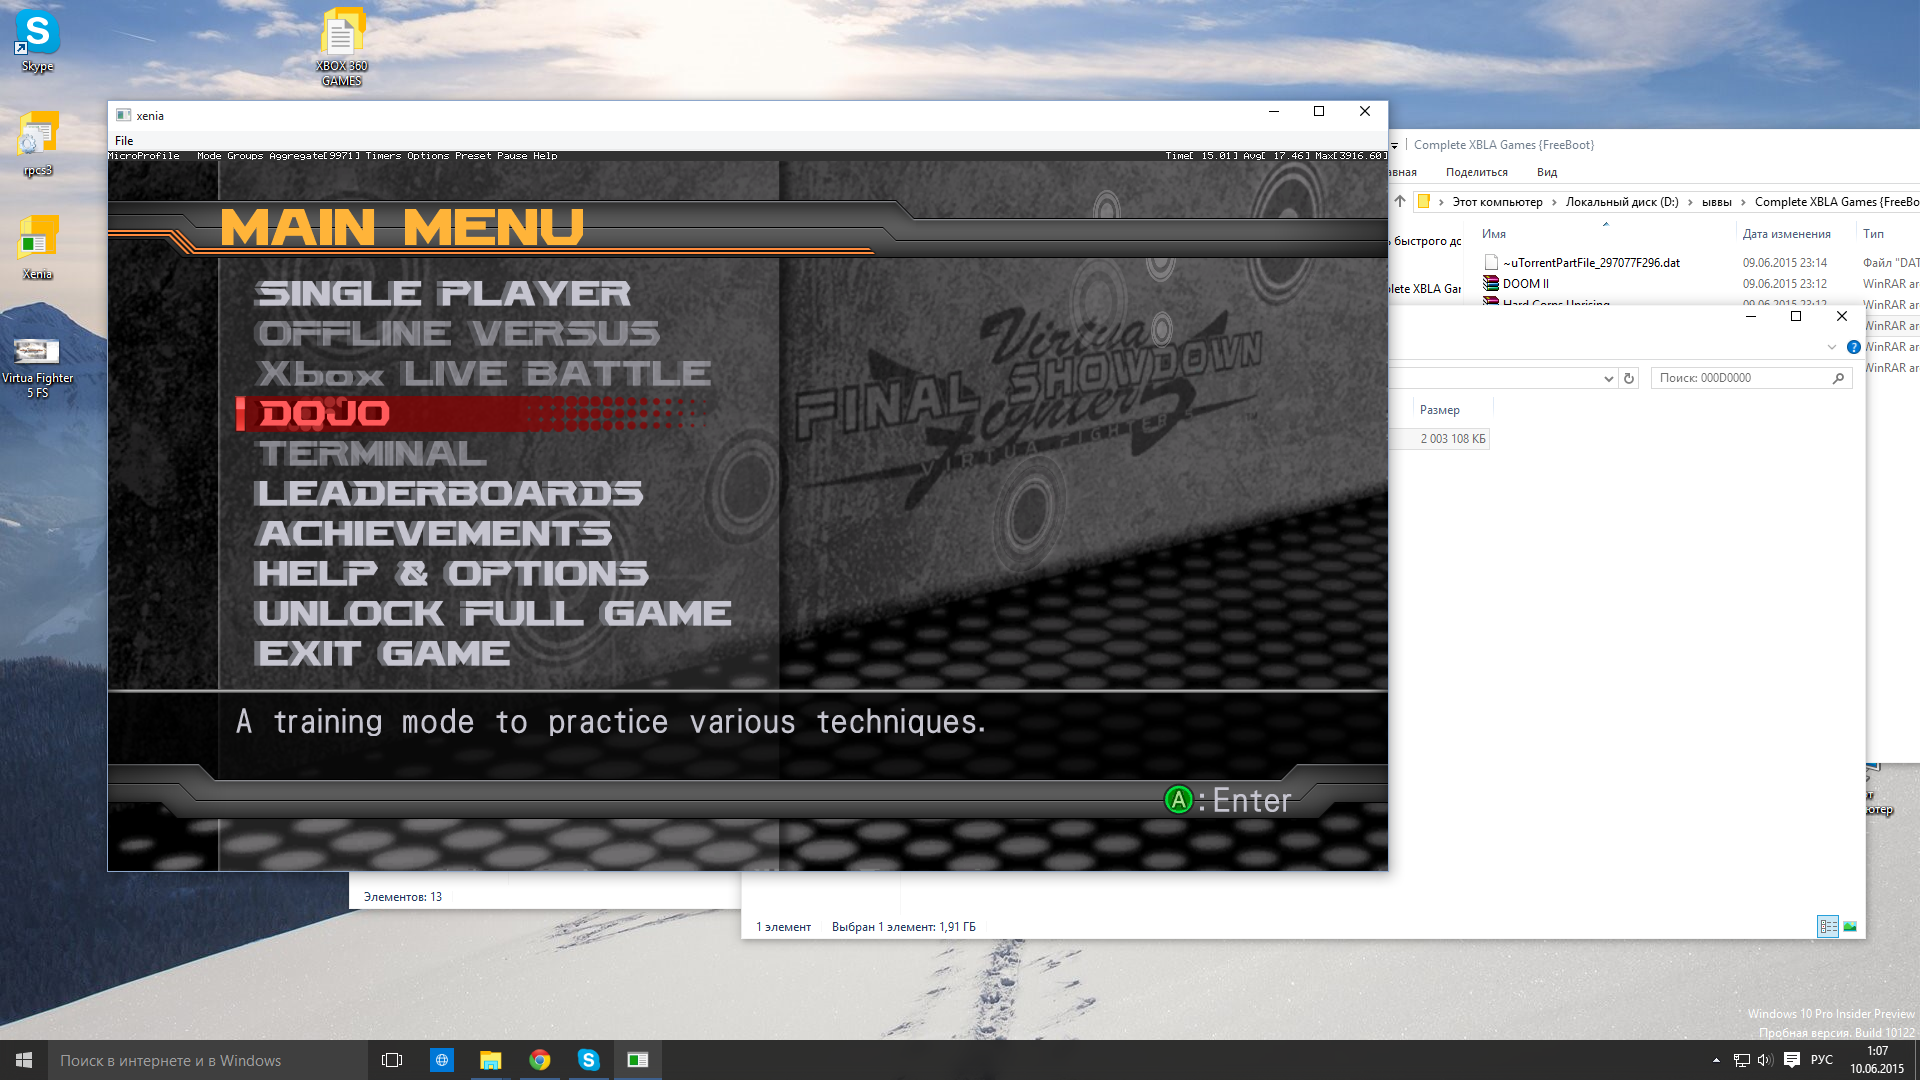This screenshot has width=1920, height=1080.
Task: Open xenia taskbar icon
Action: pos(637,1060)
